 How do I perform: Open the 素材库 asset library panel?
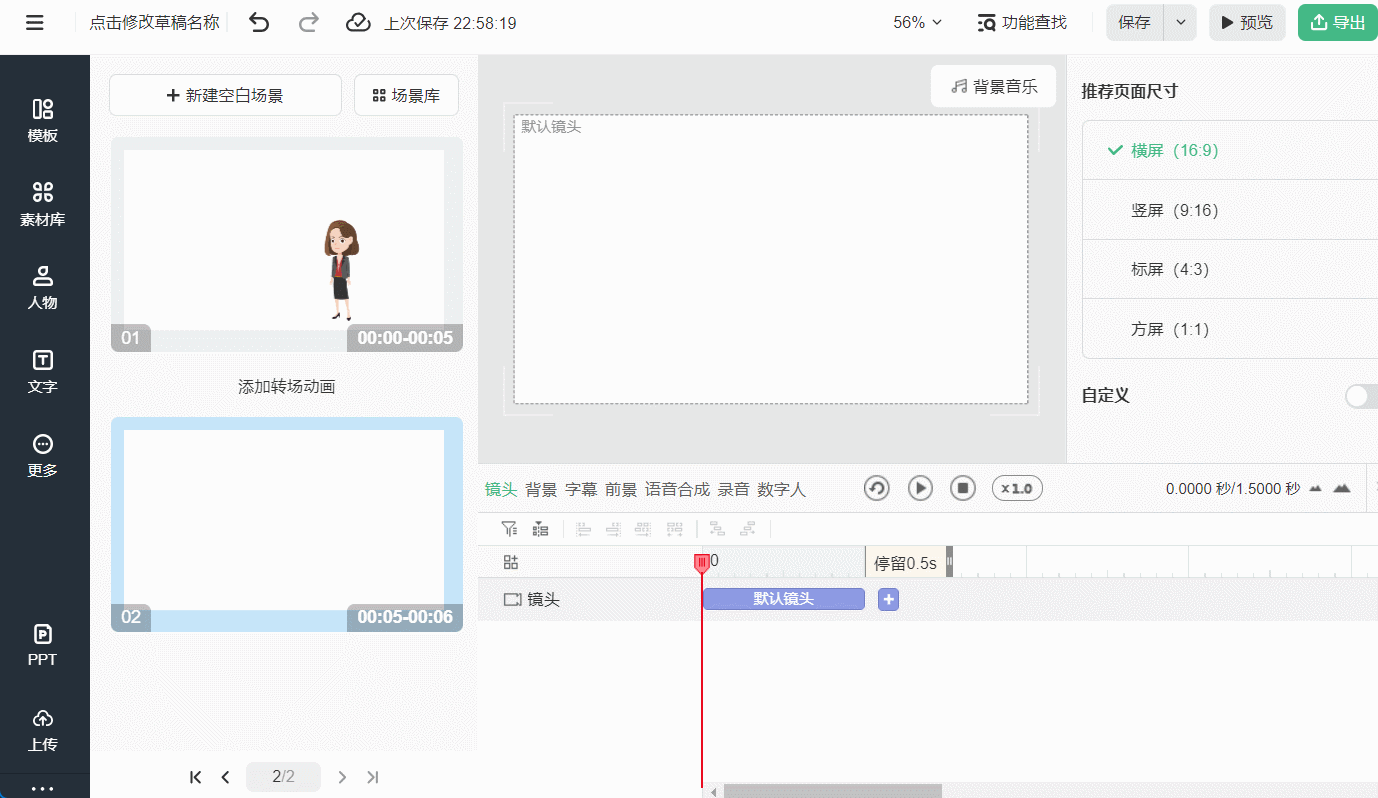(43, 205)
